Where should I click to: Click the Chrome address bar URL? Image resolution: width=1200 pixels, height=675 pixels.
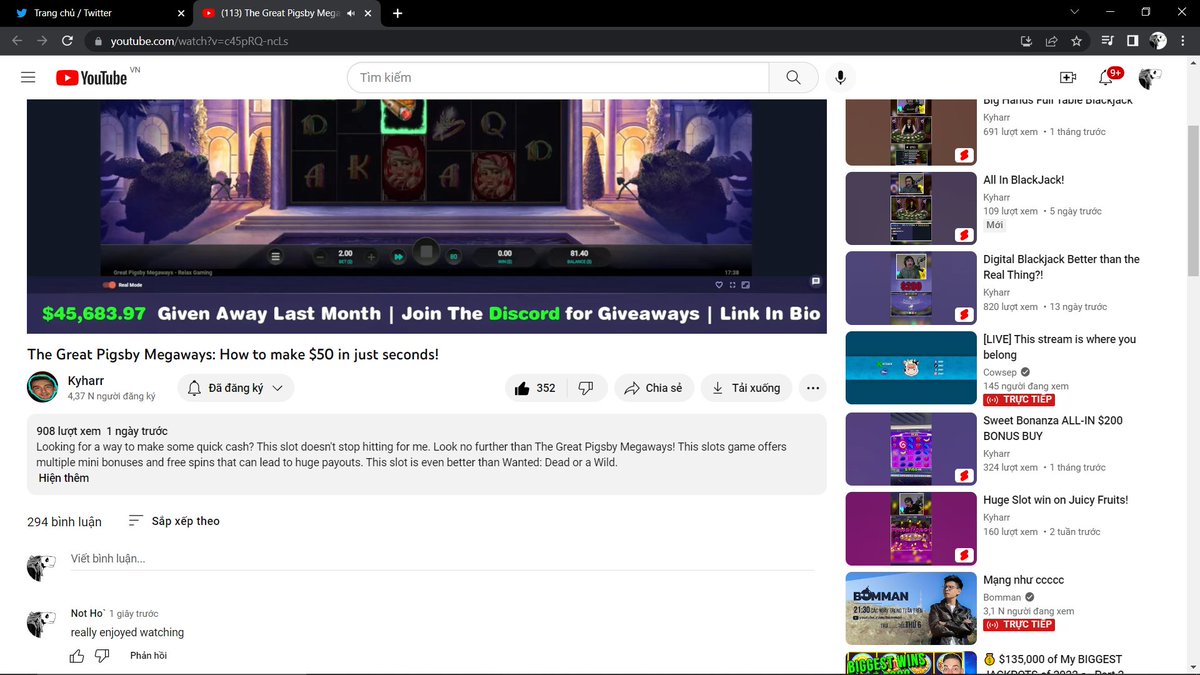point(199,42)
